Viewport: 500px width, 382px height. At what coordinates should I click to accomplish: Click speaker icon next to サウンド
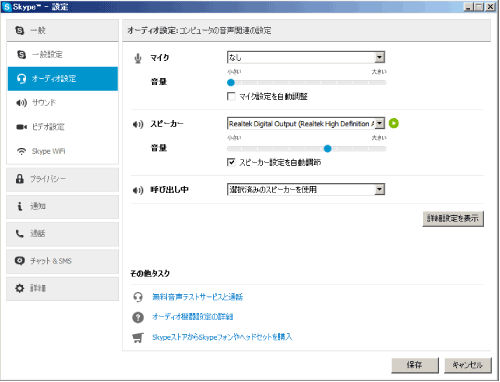21,103
